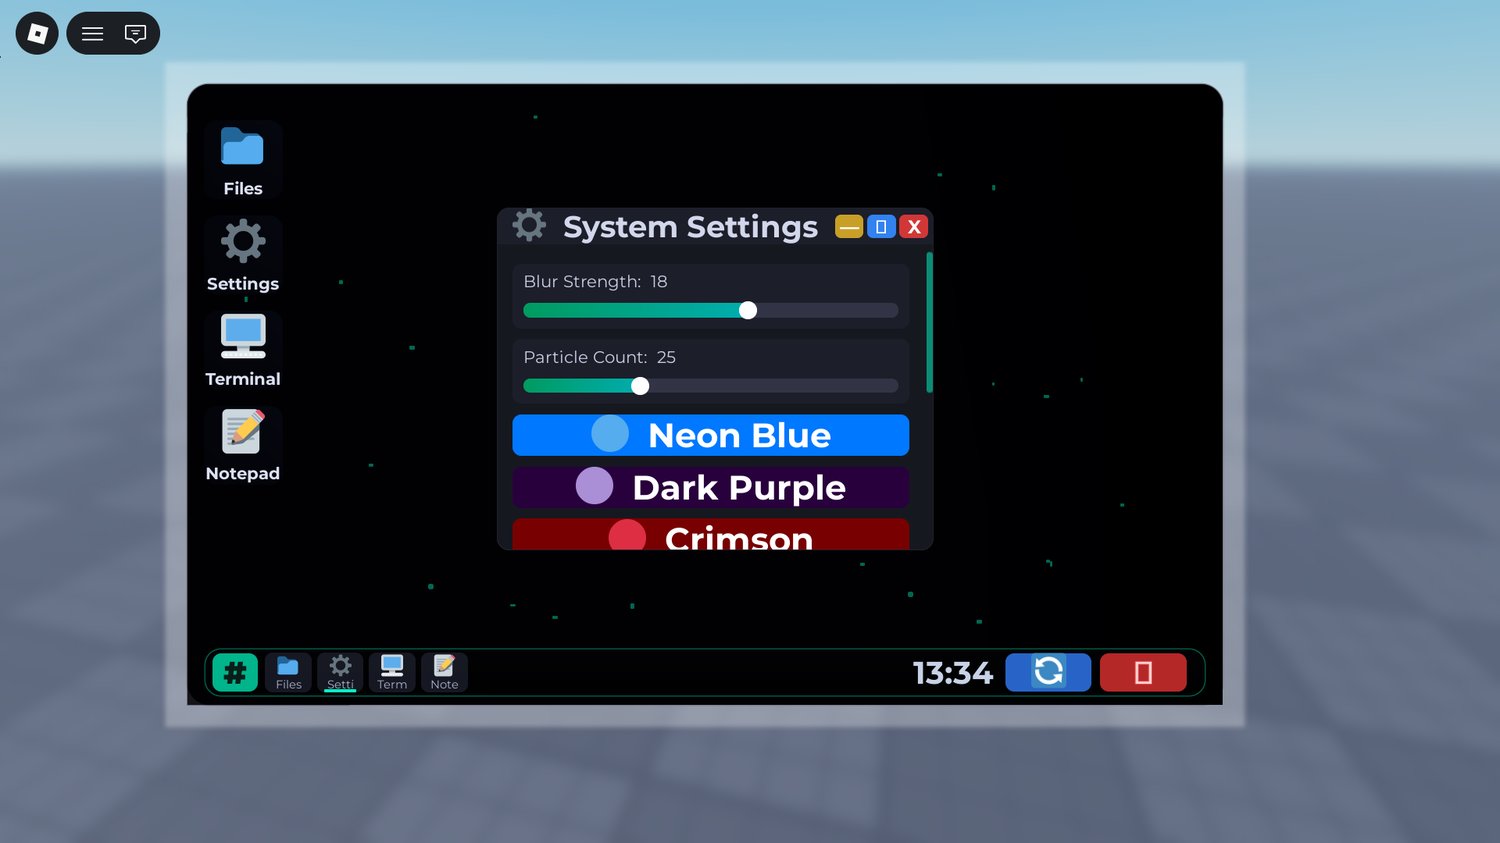Choose the Dark Purple theme
This screenshot has height=843, width=1500.
[x=711, y=487]
